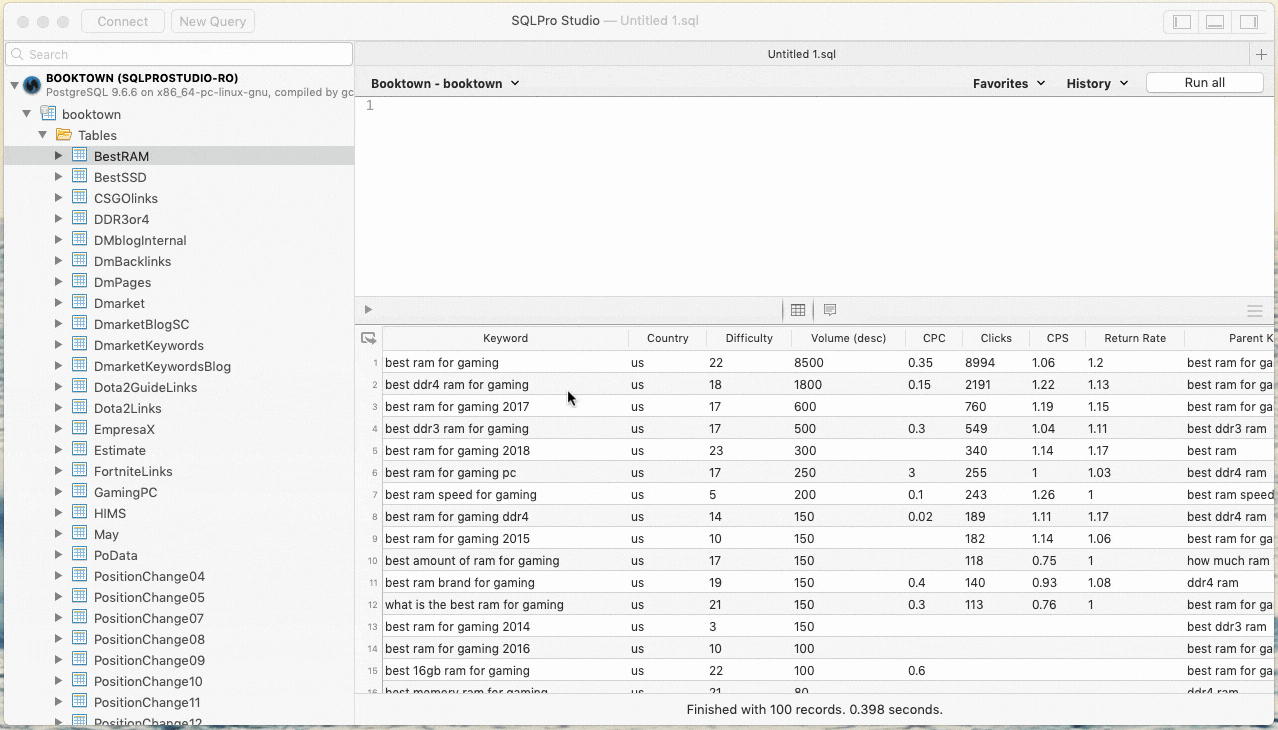Viewport: 1278px width, 730px height.
Task: Click the booktown database icon
Action: 47,113
